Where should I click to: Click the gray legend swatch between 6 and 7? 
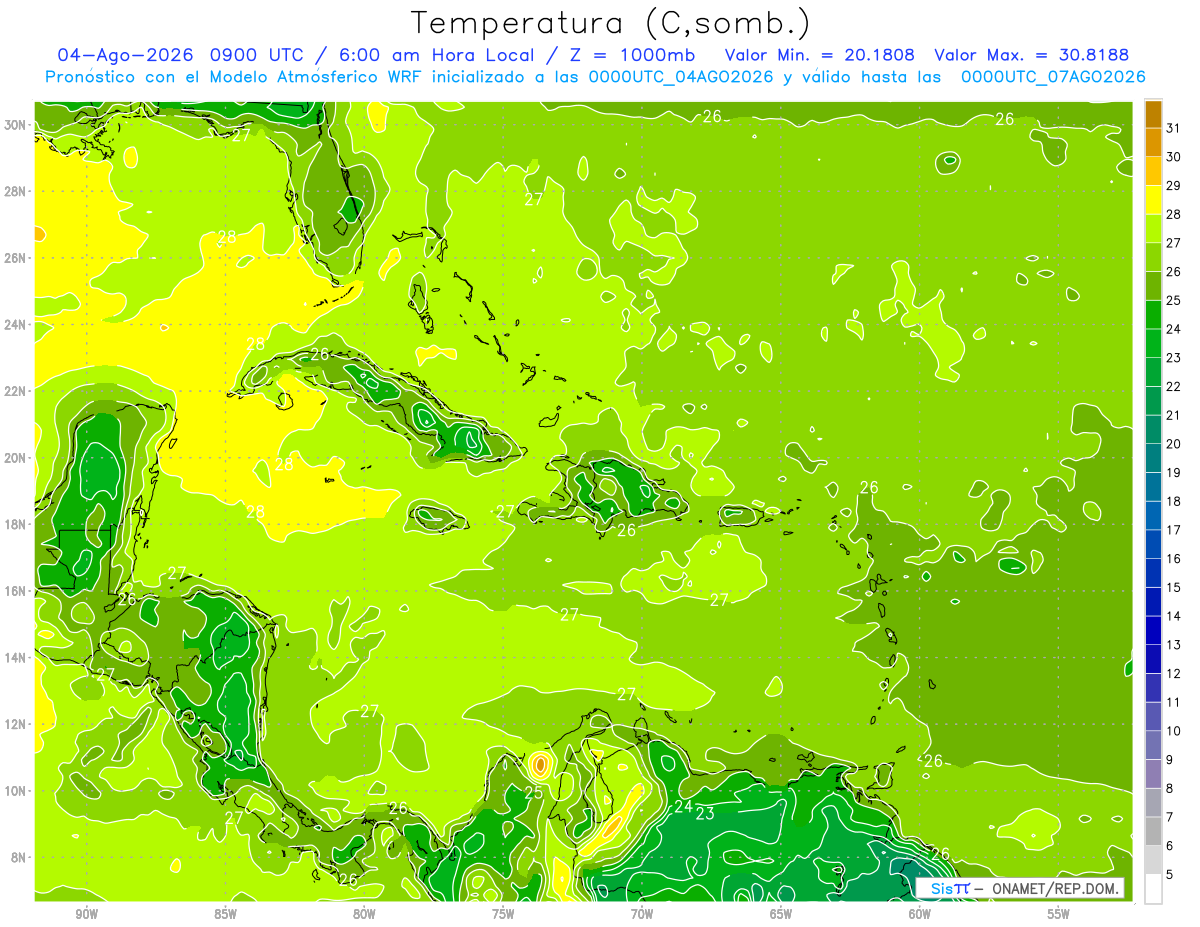[1153, 831]
